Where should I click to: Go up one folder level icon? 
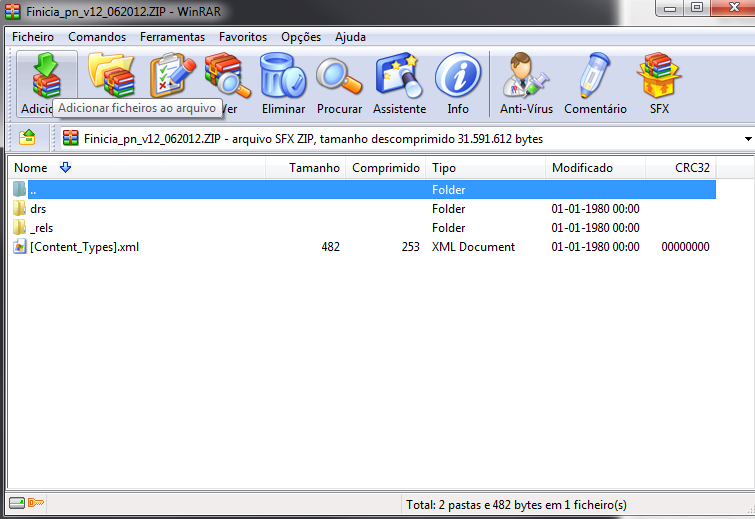(x=27, y=138)
